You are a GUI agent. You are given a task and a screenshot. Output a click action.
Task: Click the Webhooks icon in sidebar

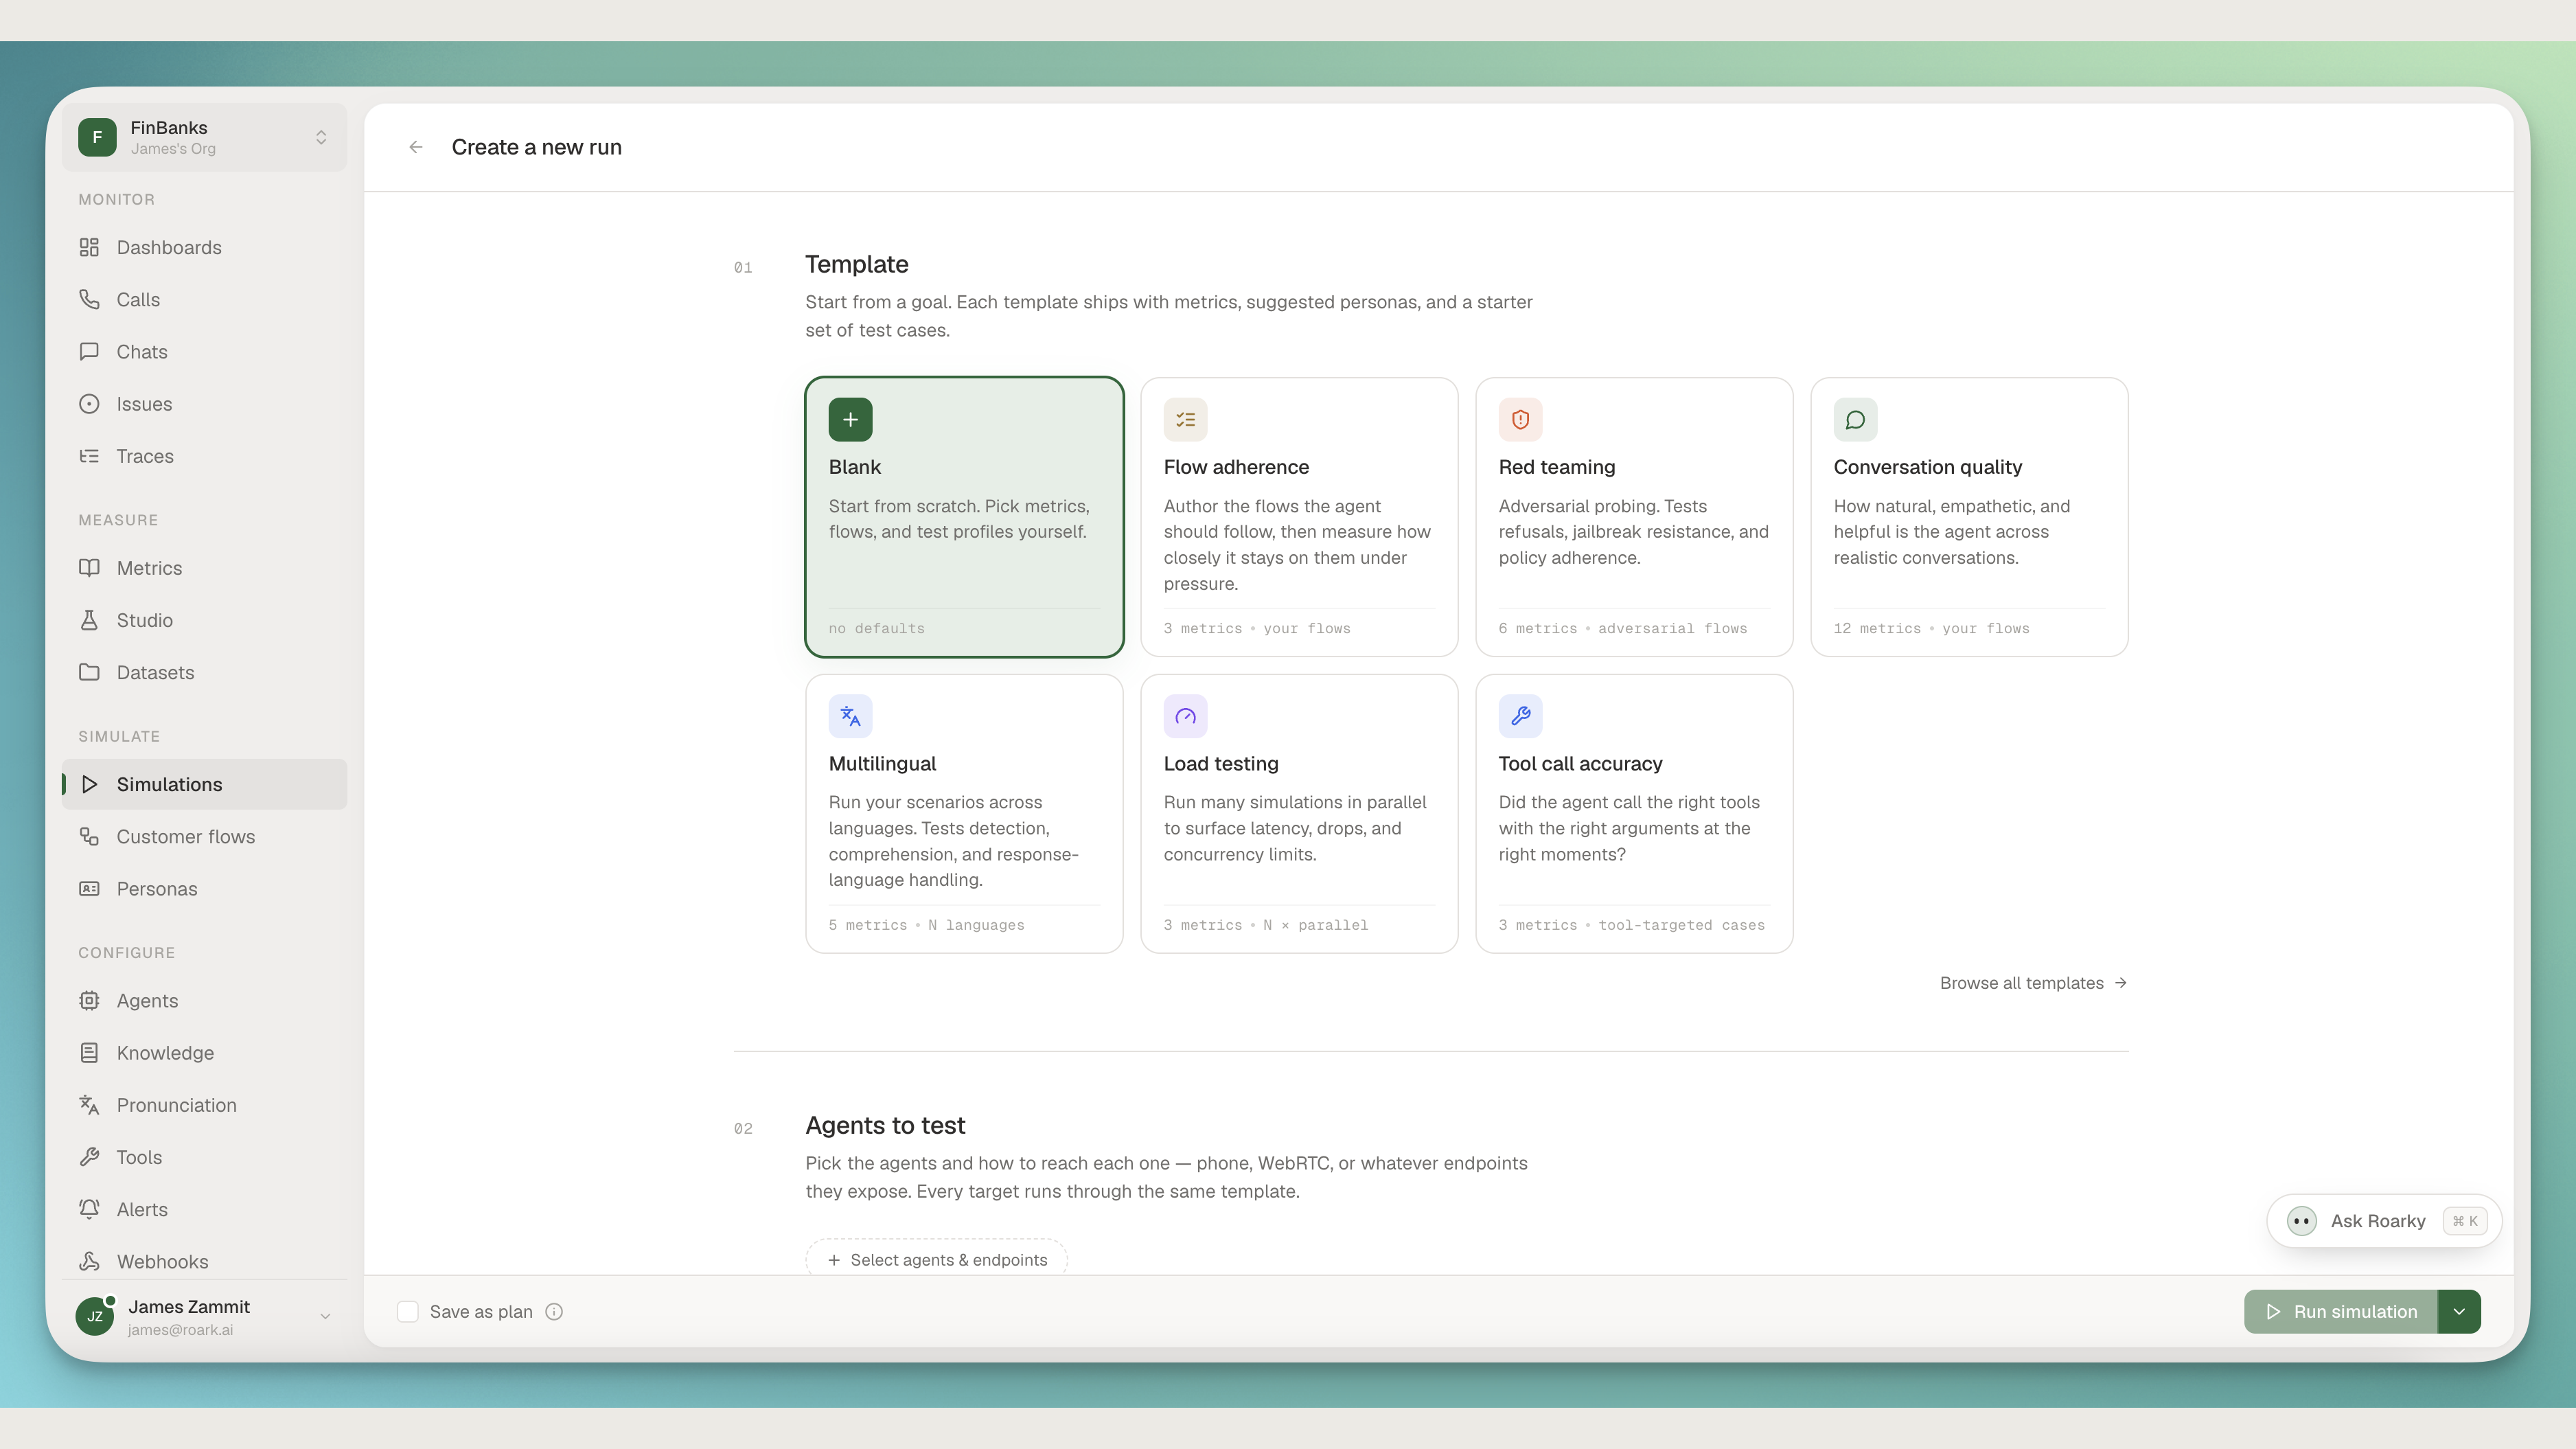click(x=89, y=1261)
